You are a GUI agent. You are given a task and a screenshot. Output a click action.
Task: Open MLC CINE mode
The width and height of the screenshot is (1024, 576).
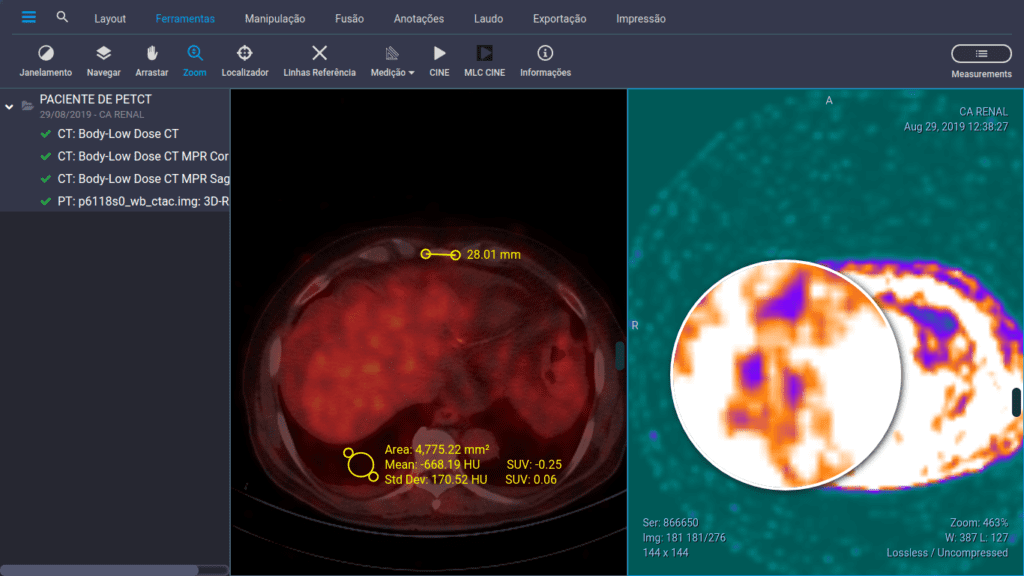click(x=485, y=60)
